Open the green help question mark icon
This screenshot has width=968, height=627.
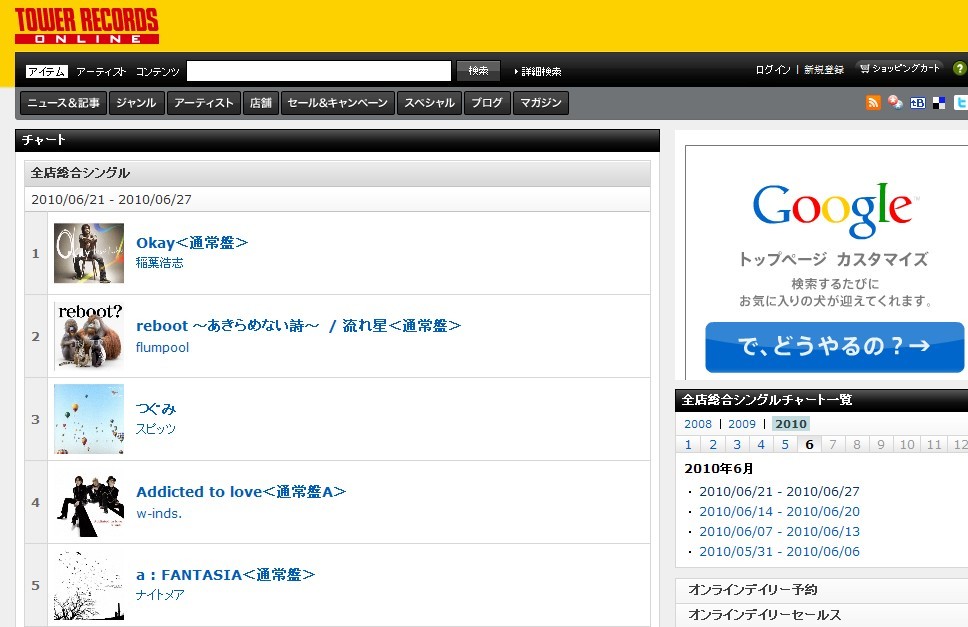point(960,69)
